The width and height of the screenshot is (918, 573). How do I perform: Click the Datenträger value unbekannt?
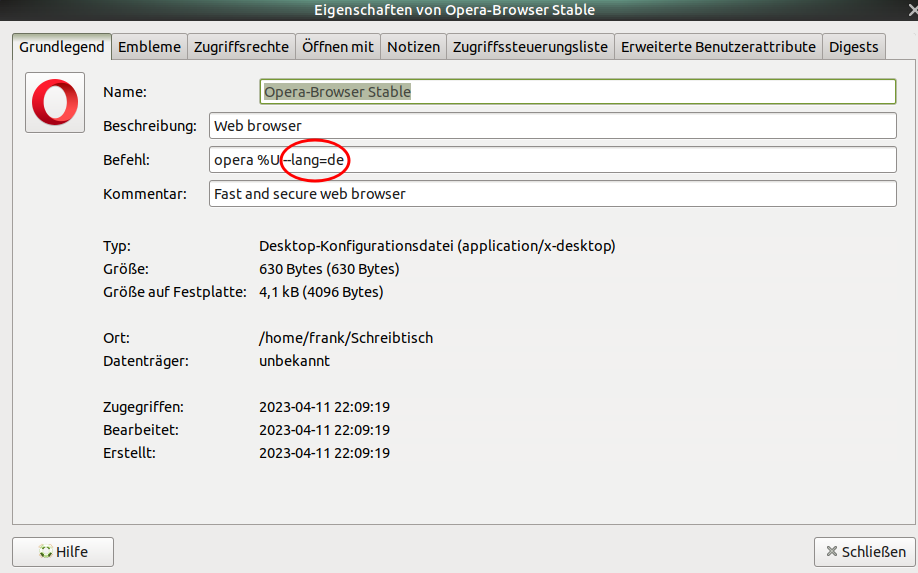click(294, 361)
